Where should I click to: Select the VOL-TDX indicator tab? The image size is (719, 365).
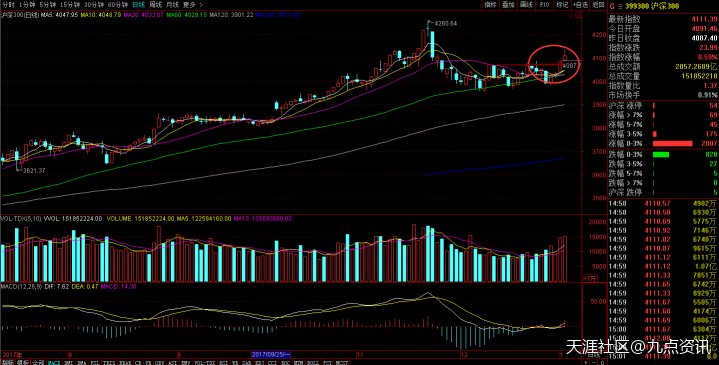[205, 362]
